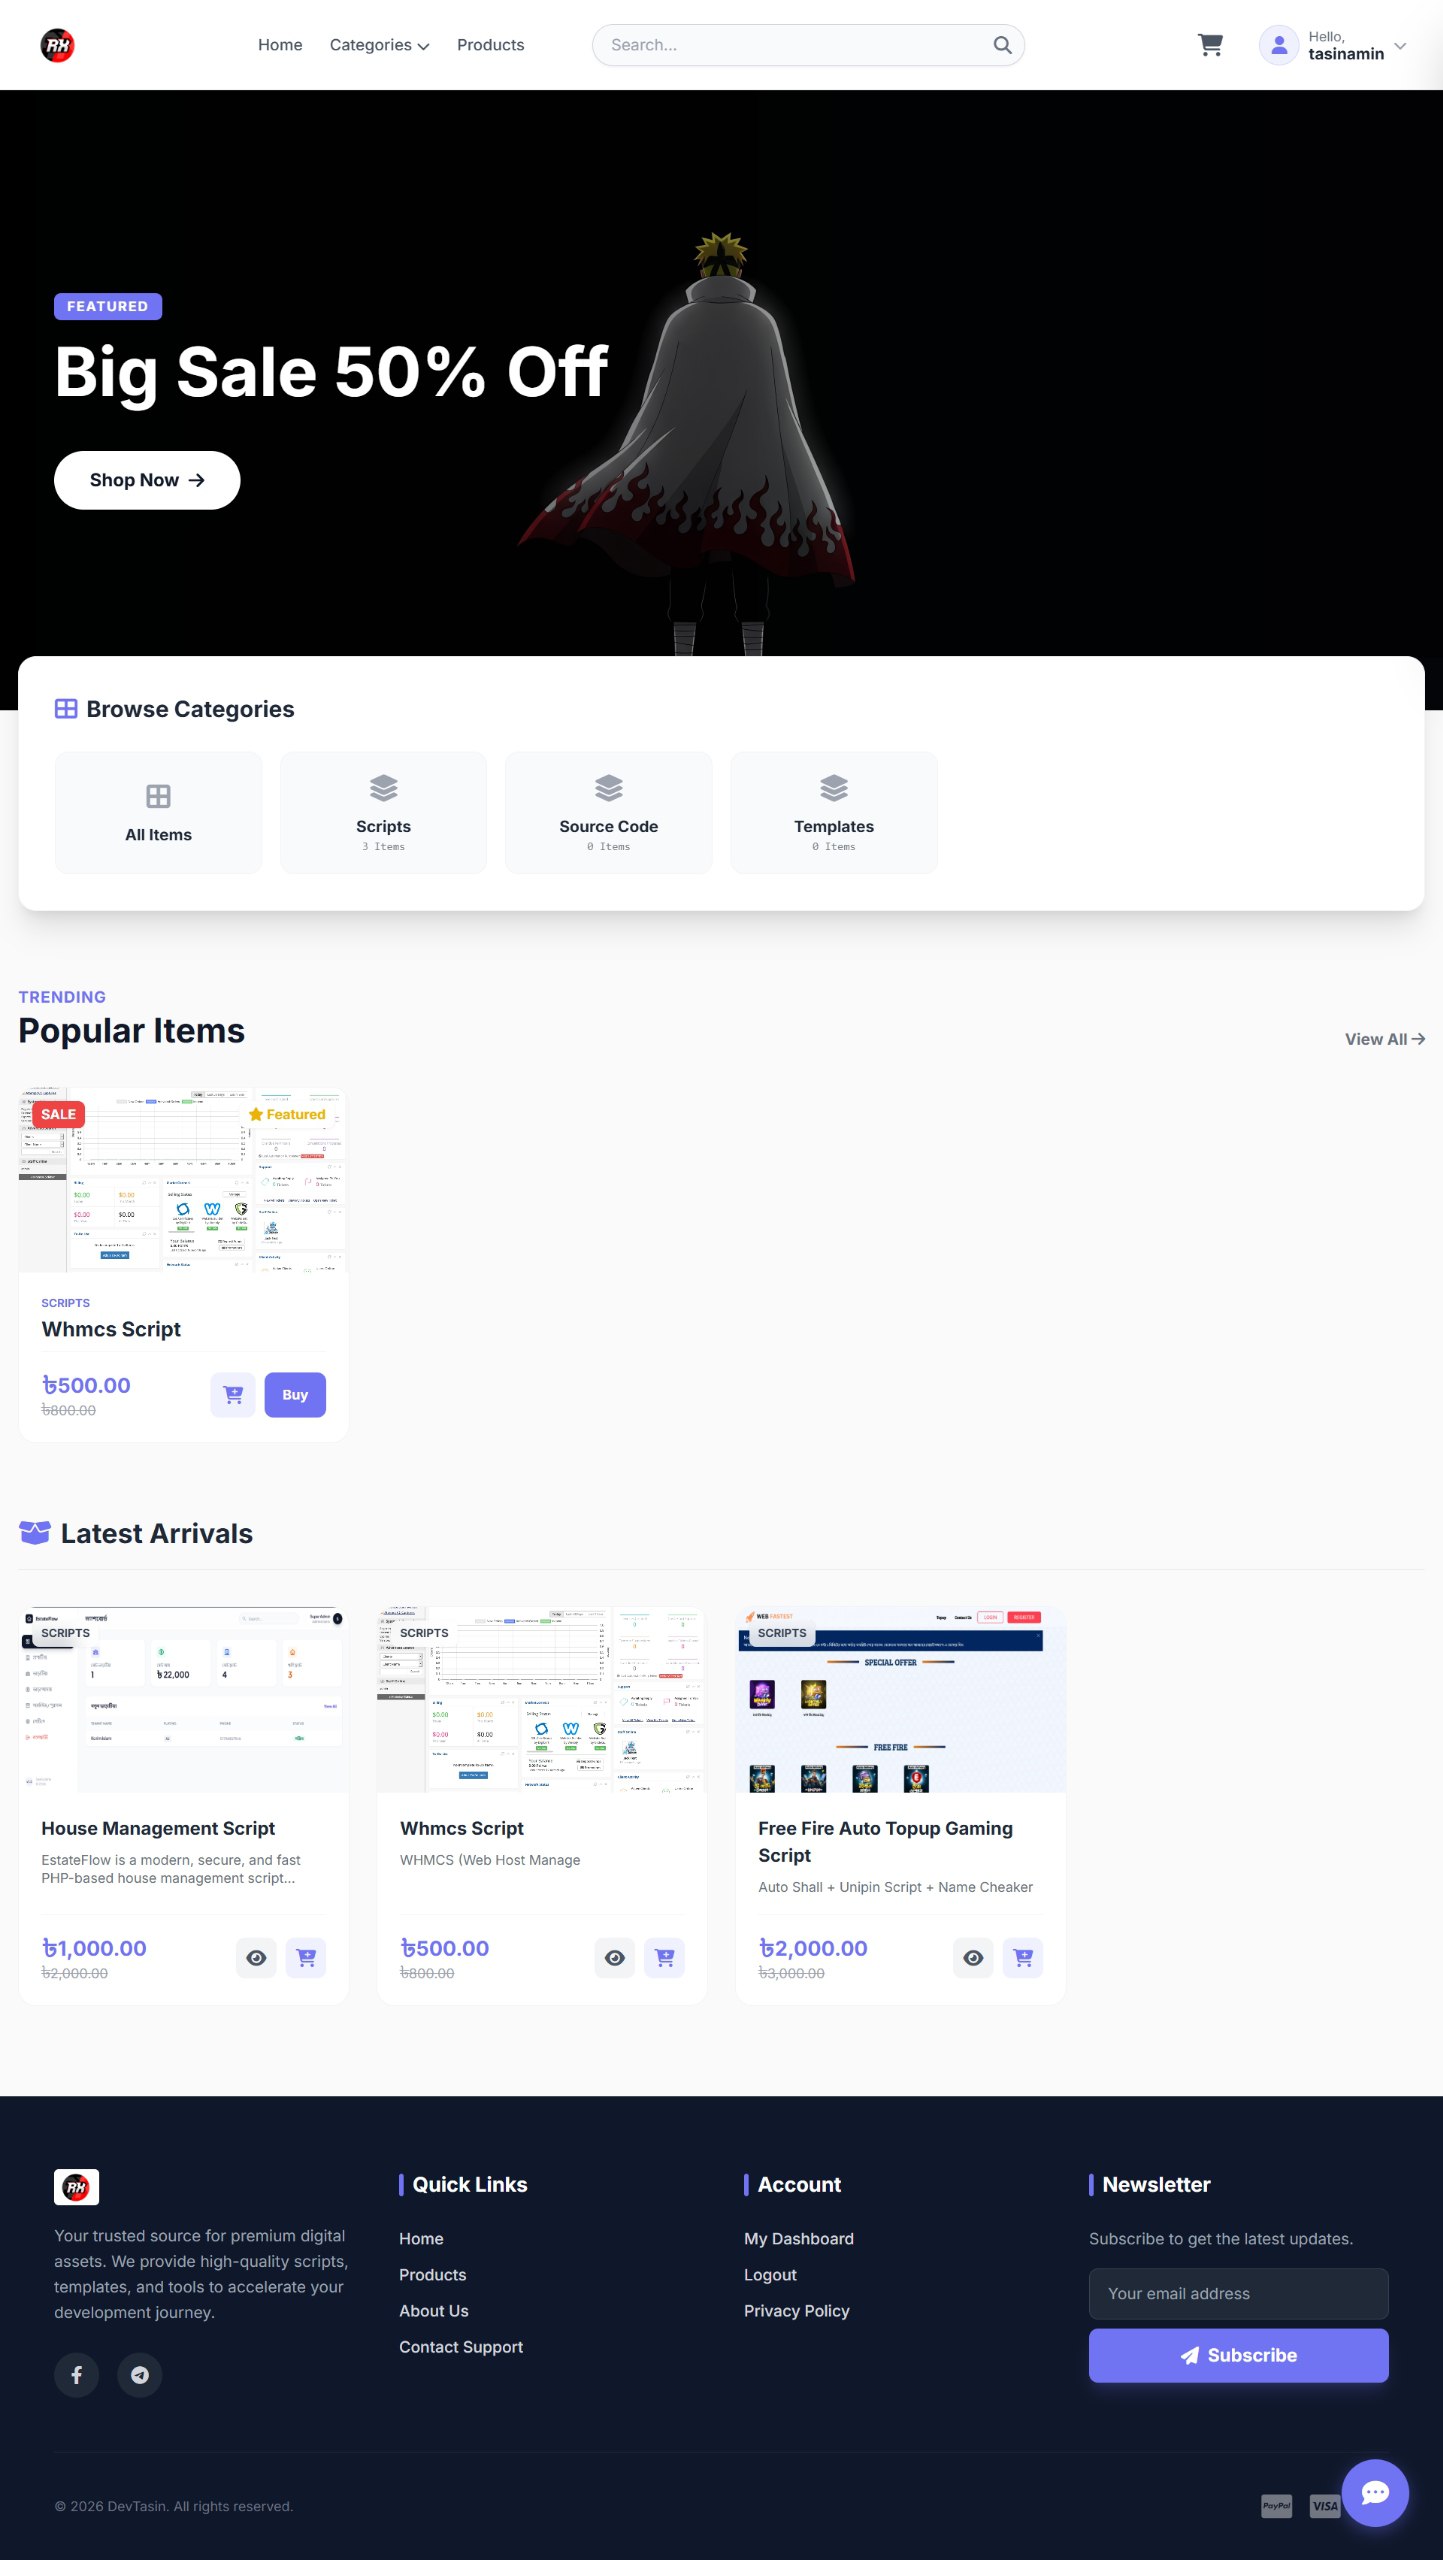1443x2560 pixels.
Task: Click the RH logo in header
Action: coord(57,45)
